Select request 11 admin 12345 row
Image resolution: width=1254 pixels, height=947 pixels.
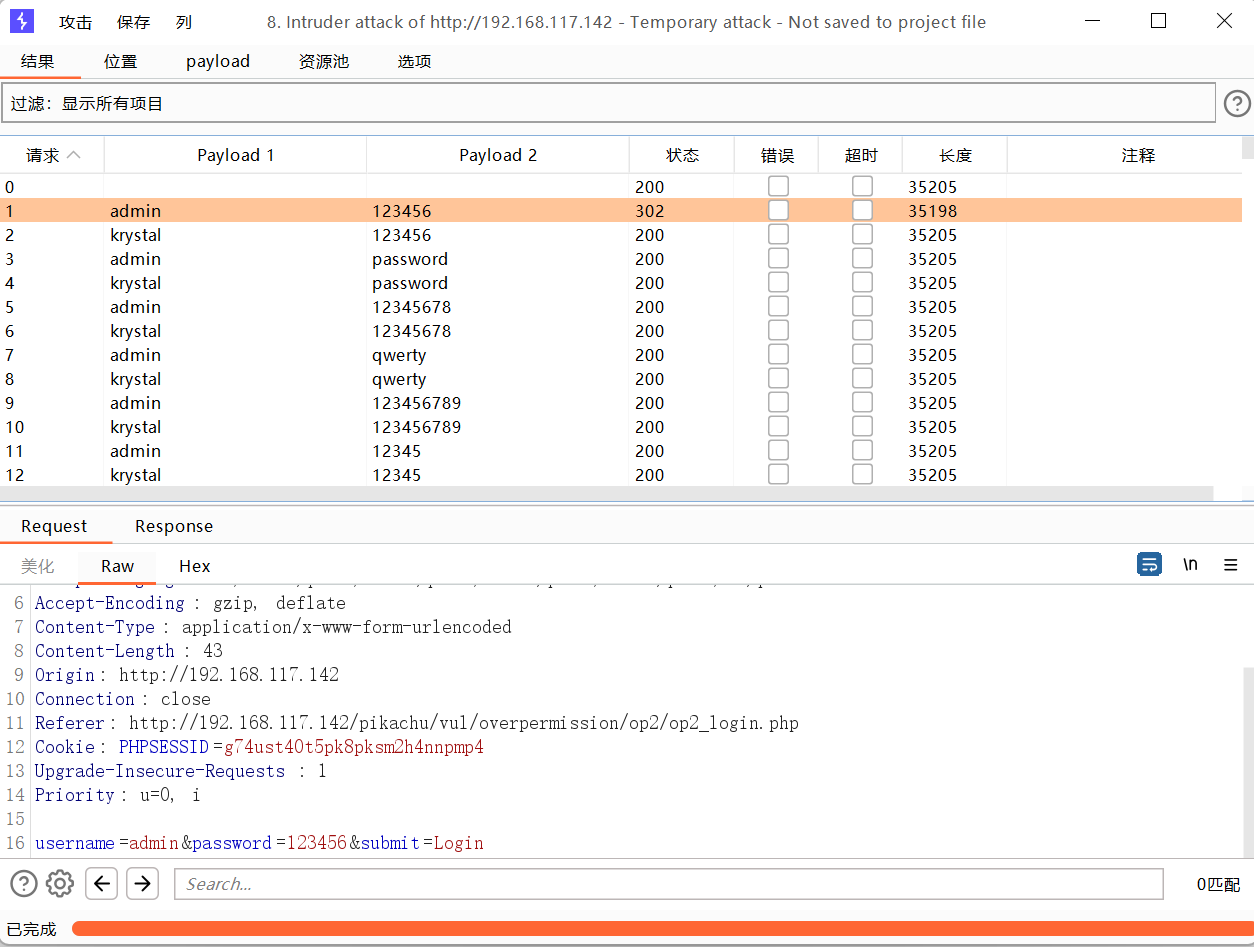coord(621,451)
